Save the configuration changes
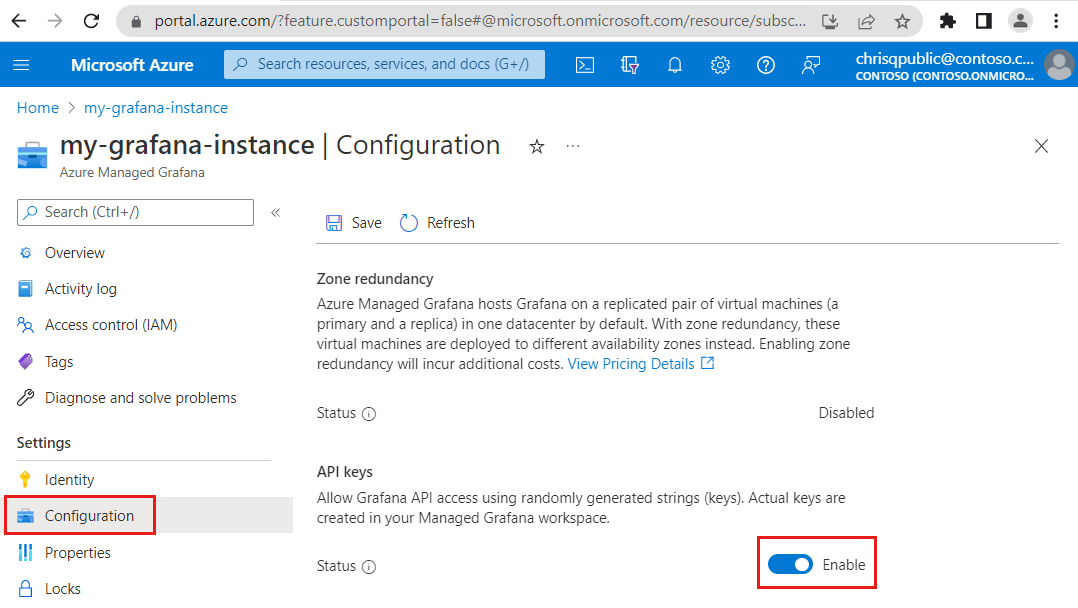This screenshot has height=608, width=1078. point(353,222)
